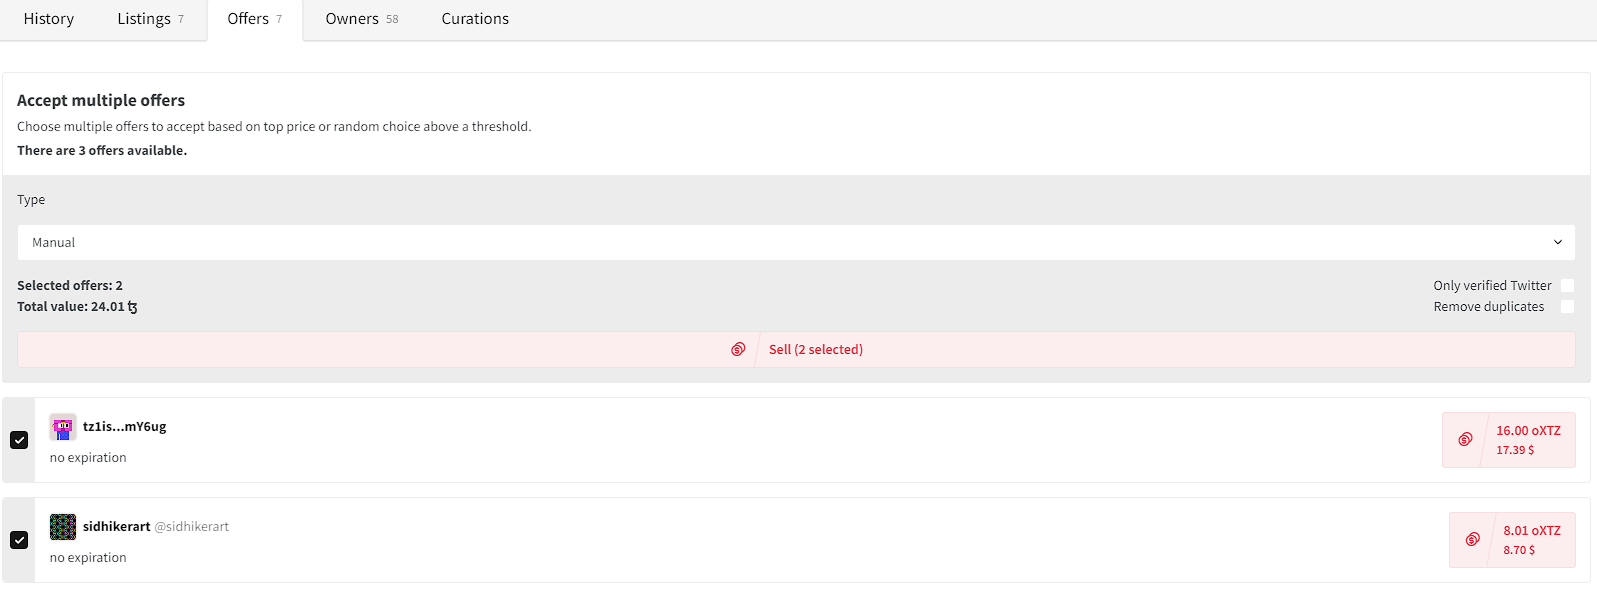Screen dimensions: 1597x595
Task: Click coin icon beside 8.01 oXTZ offer
Action: click(1472, 539)
